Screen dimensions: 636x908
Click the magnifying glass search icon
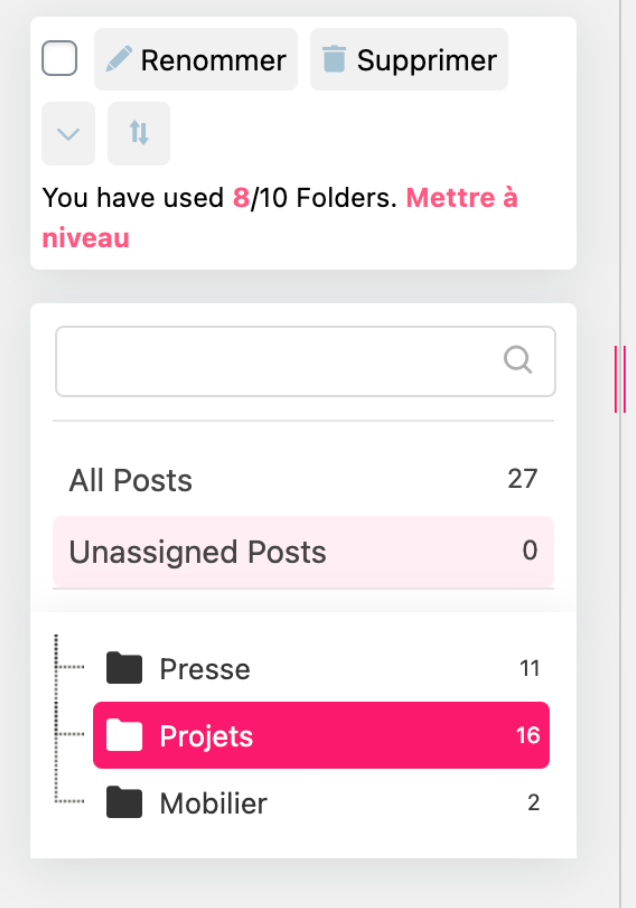[x=518, y=359]
